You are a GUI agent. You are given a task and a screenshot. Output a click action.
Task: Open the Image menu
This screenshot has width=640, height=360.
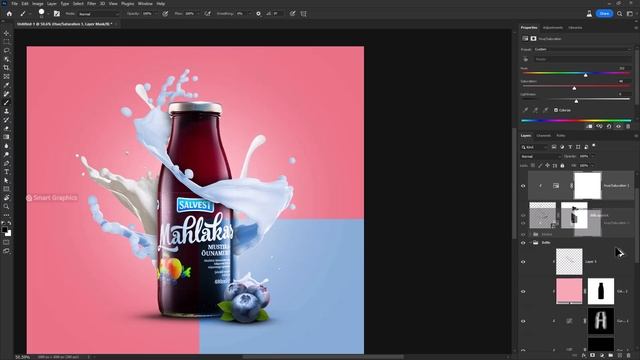38,4
